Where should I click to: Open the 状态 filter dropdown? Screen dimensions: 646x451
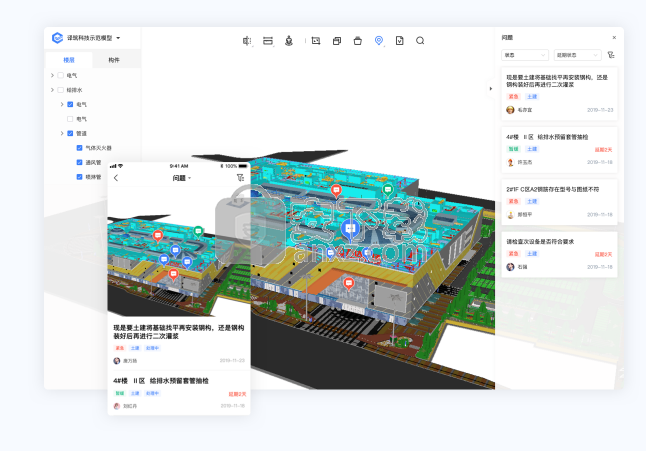click(x=525, y=55)
